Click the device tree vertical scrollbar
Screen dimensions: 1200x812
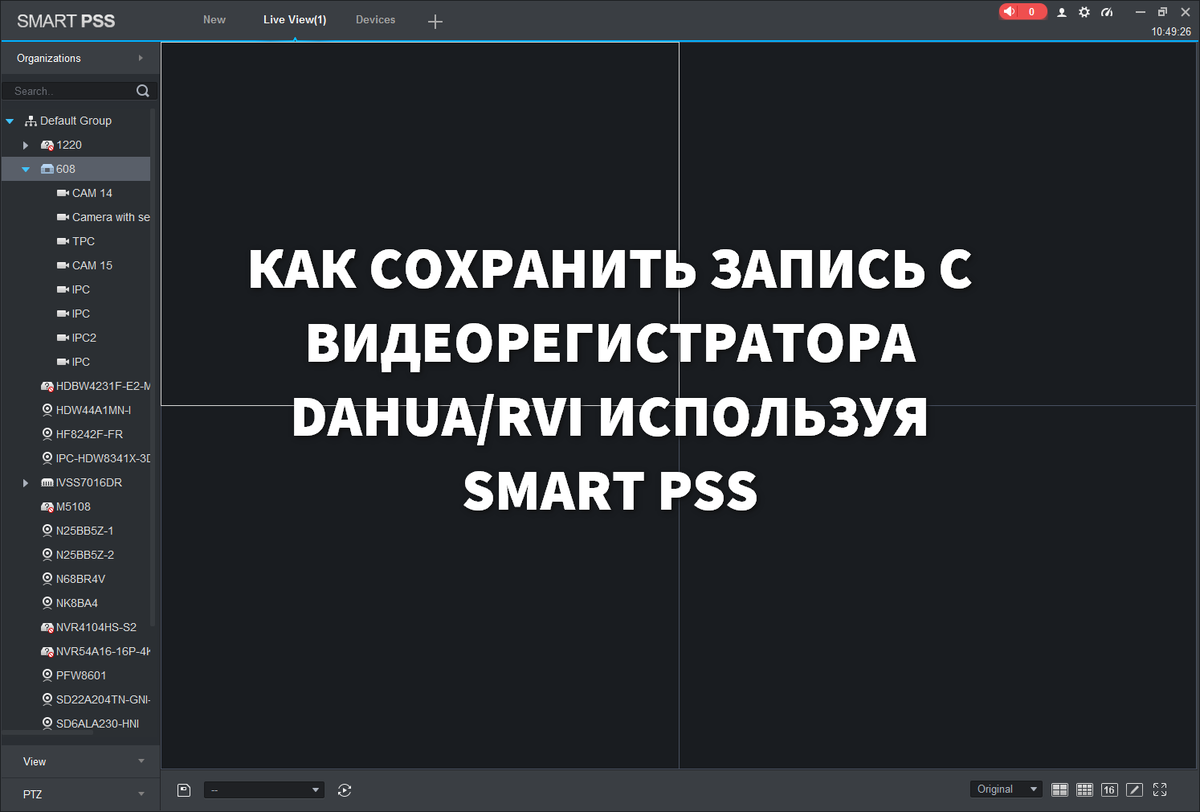coord(152,370)
